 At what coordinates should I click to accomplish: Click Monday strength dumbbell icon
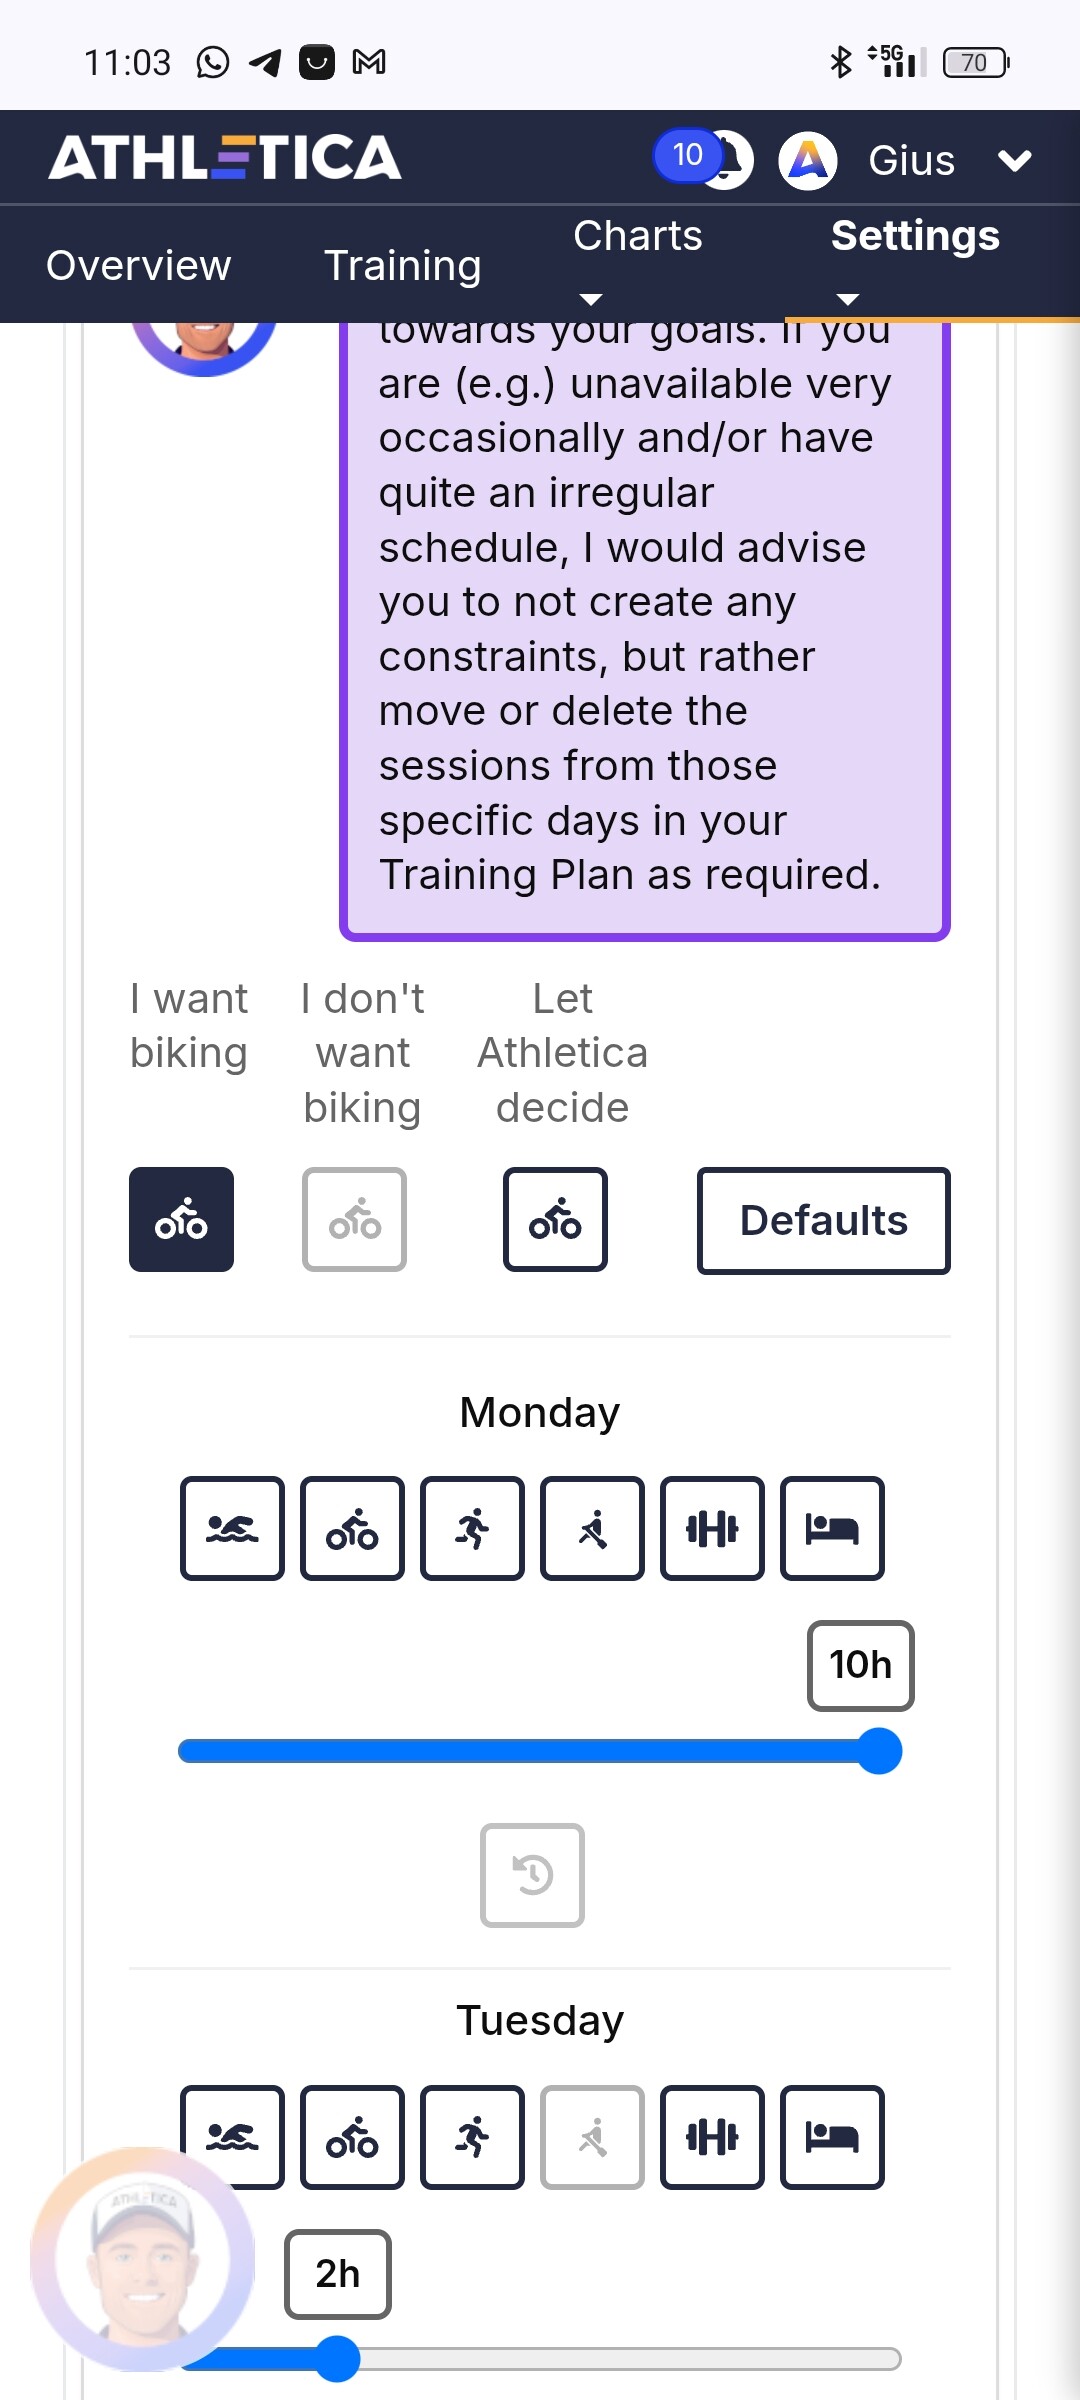(712, 1528)
